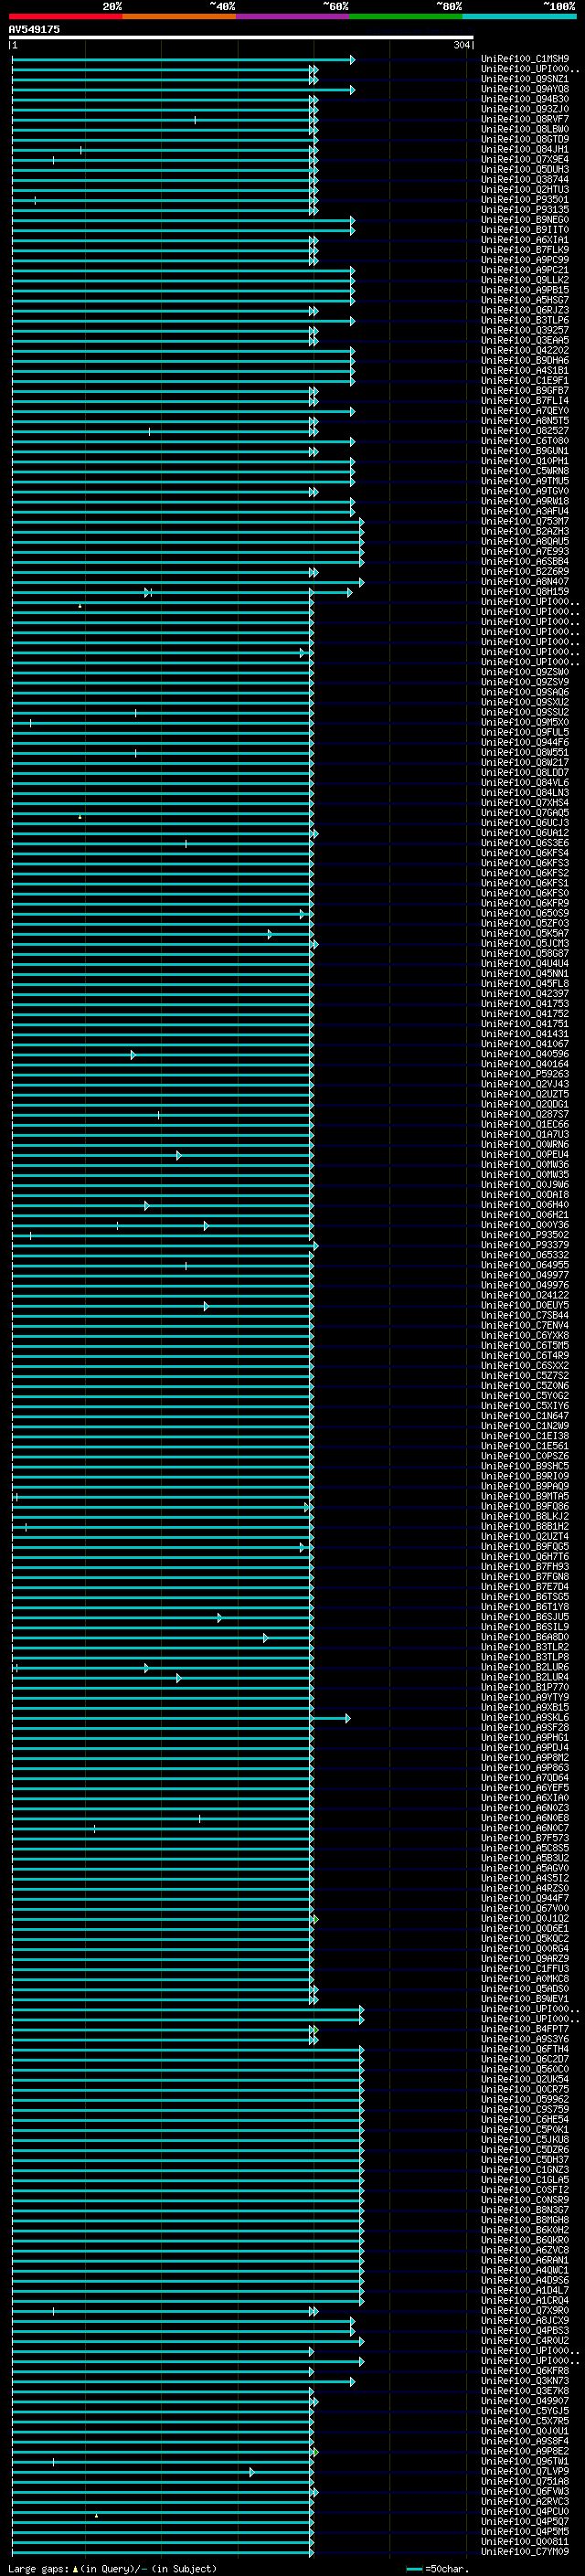
Task: Open the UniRef100_D0EUY5 label
Action: [525, 1305]
